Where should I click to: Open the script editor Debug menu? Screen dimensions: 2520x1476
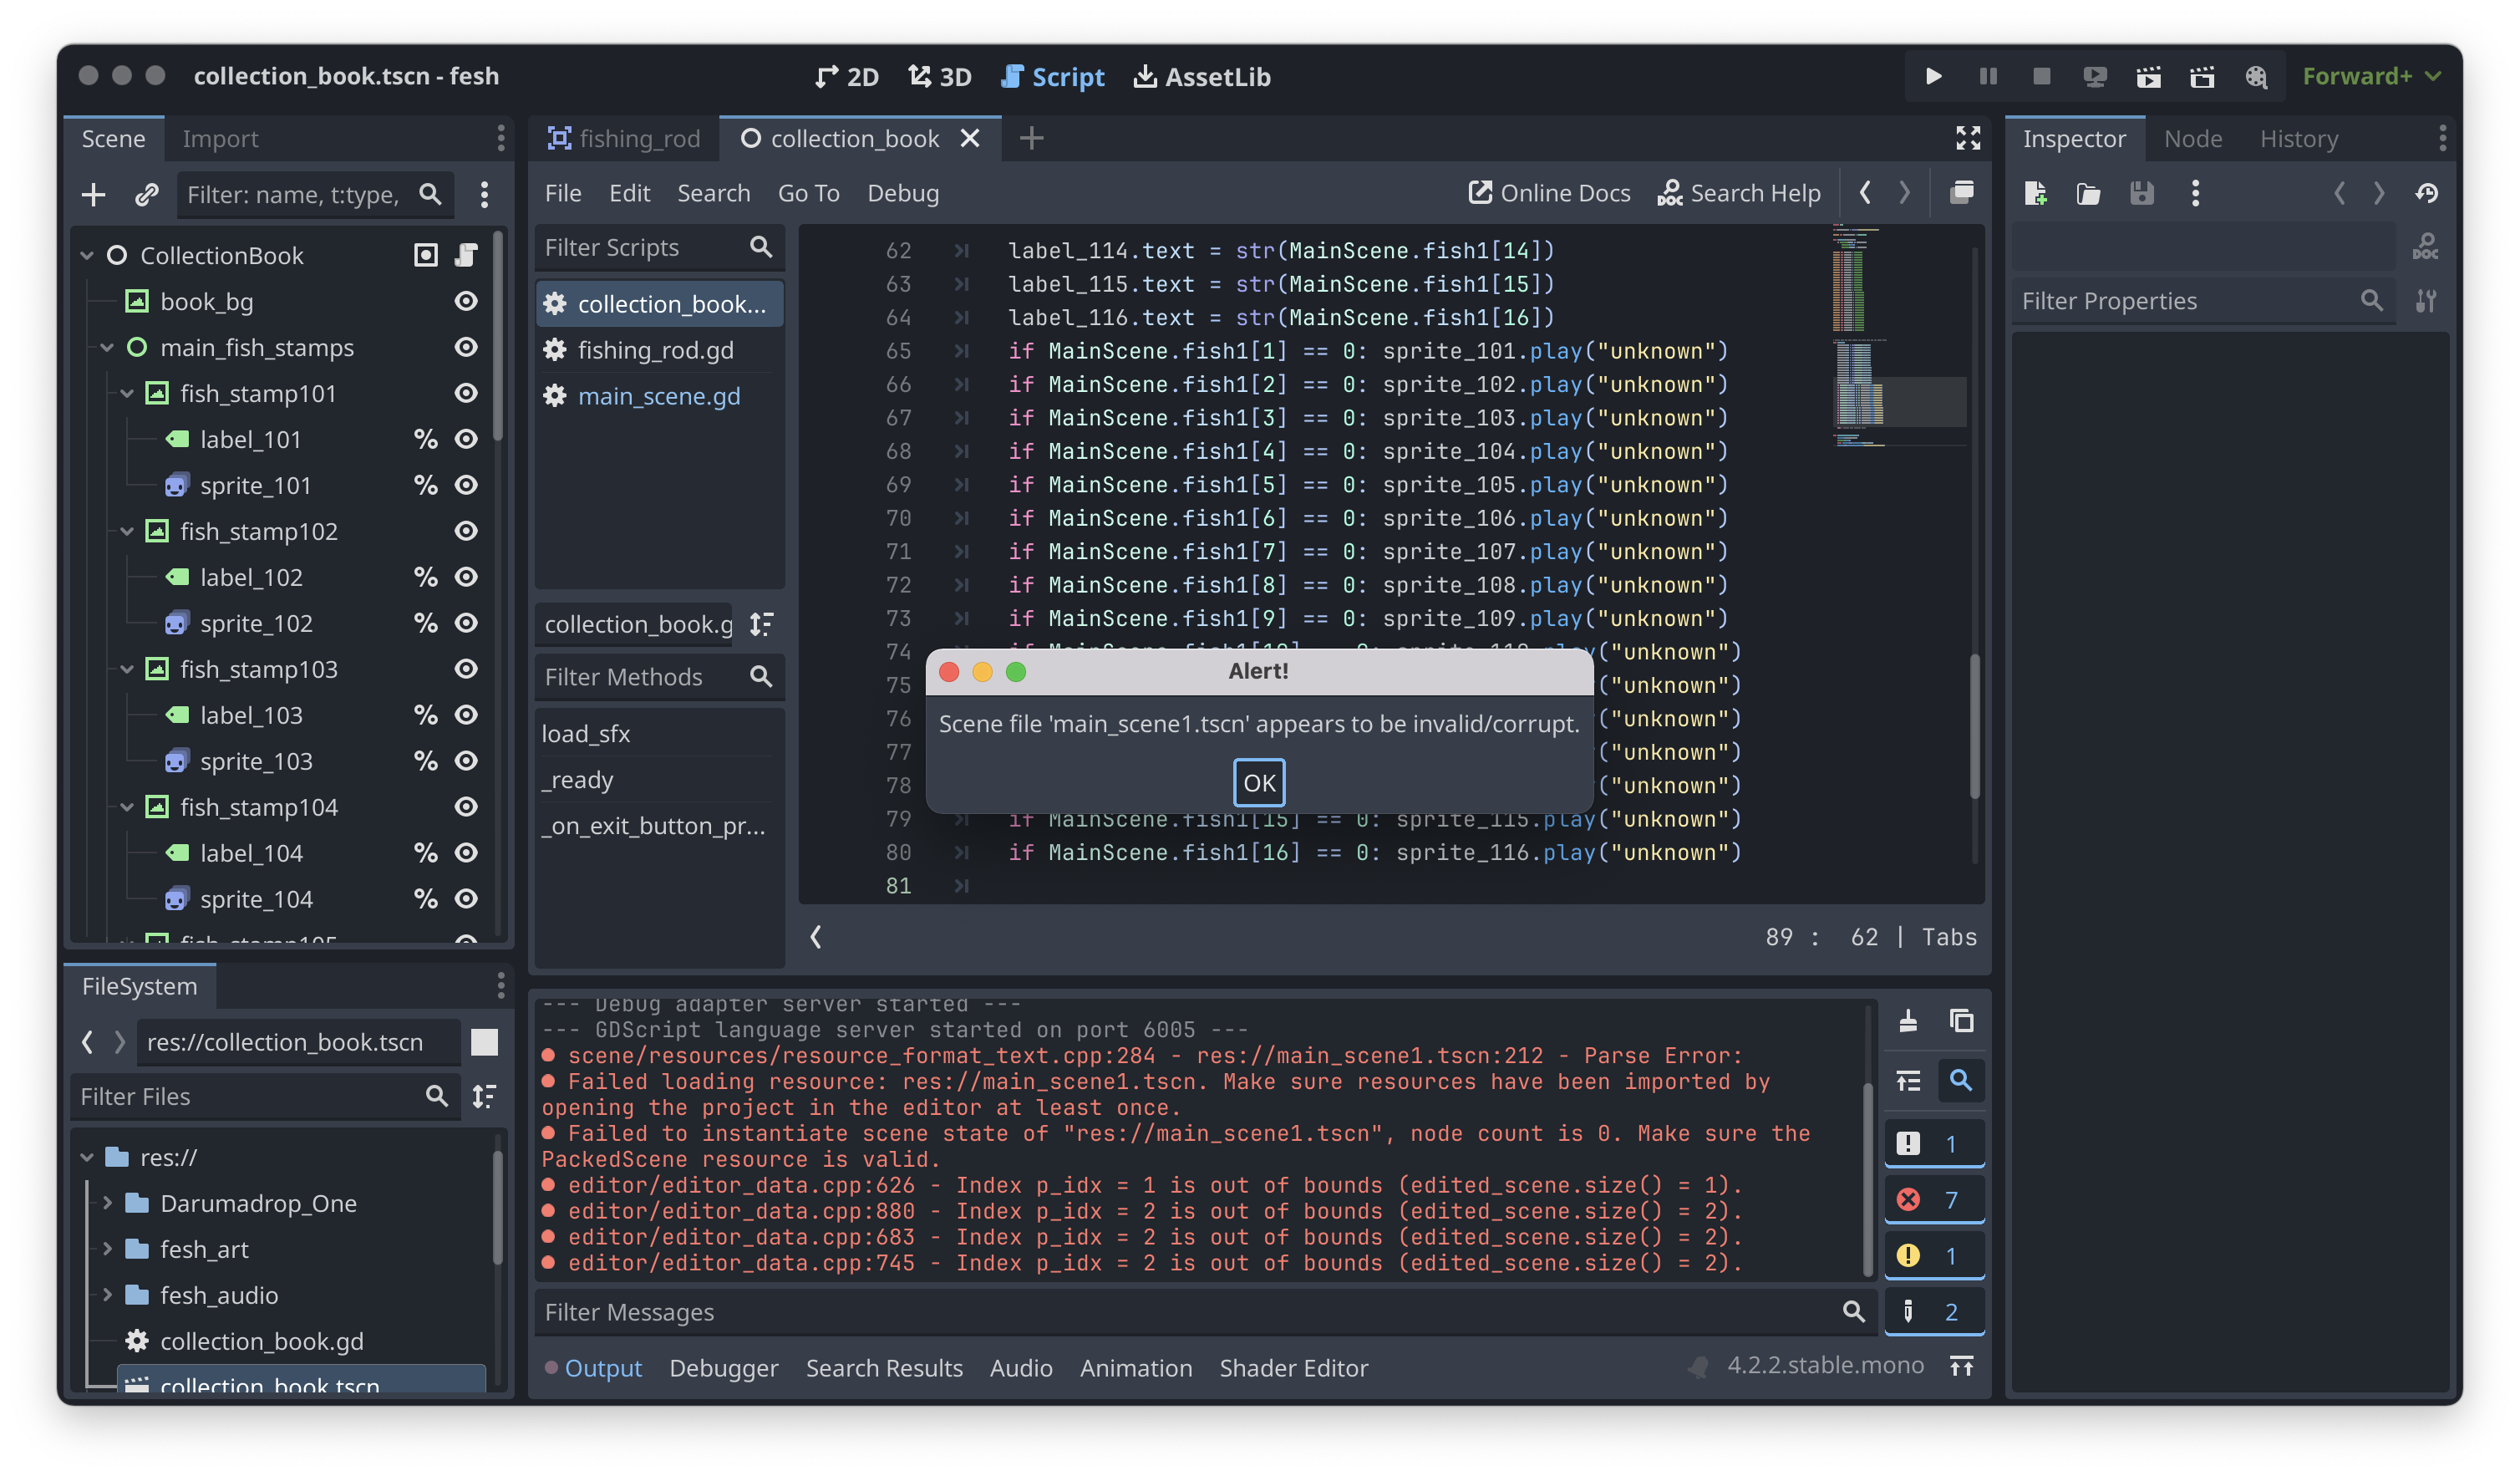click(x=903, y=193)
